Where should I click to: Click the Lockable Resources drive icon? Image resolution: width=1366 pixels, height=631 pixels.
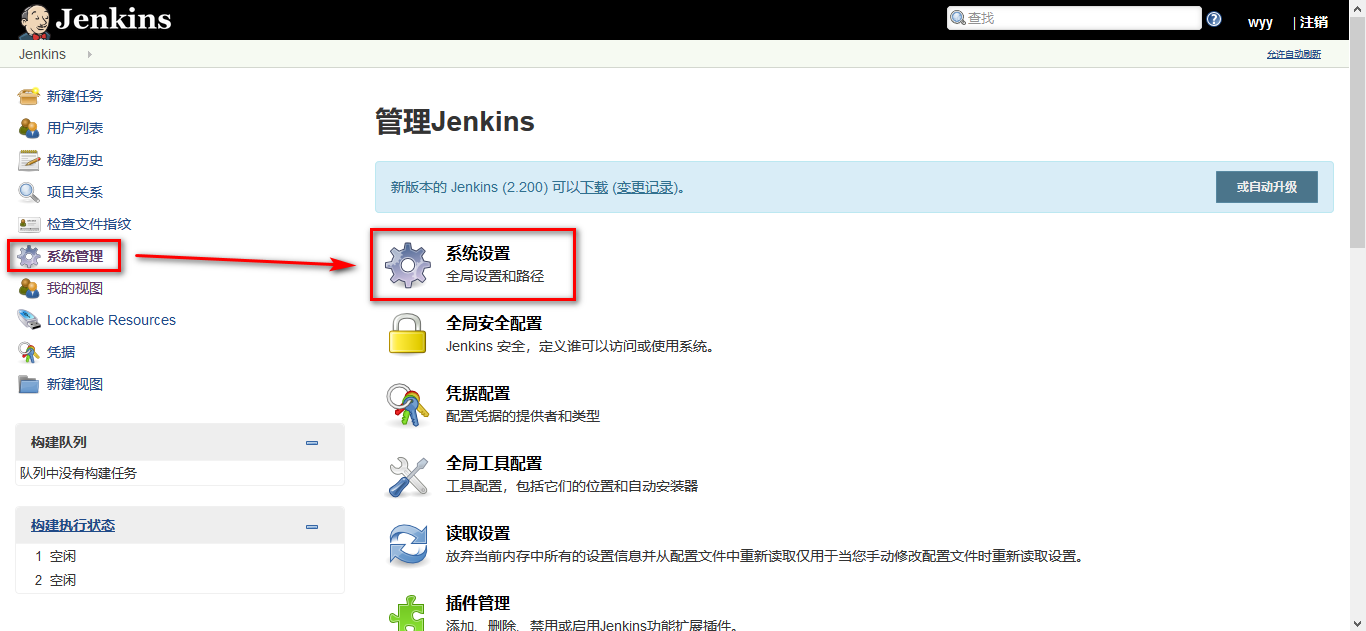(29, 320)
